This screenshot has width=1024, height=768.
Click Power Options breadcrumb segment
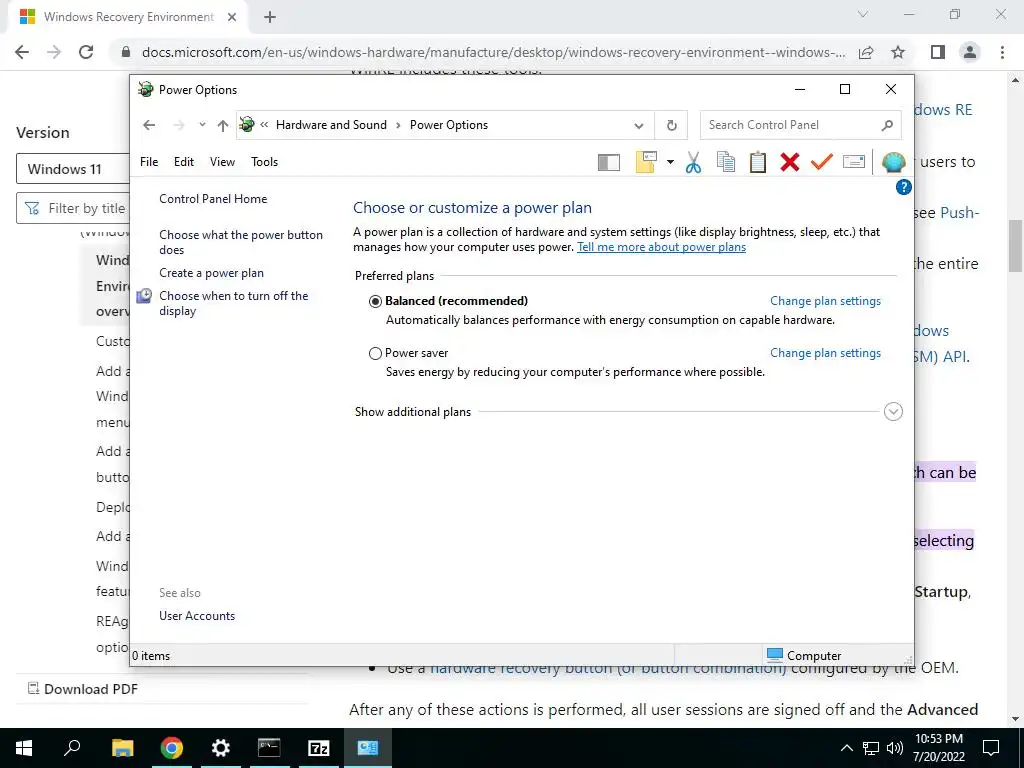tap(449, 125)
